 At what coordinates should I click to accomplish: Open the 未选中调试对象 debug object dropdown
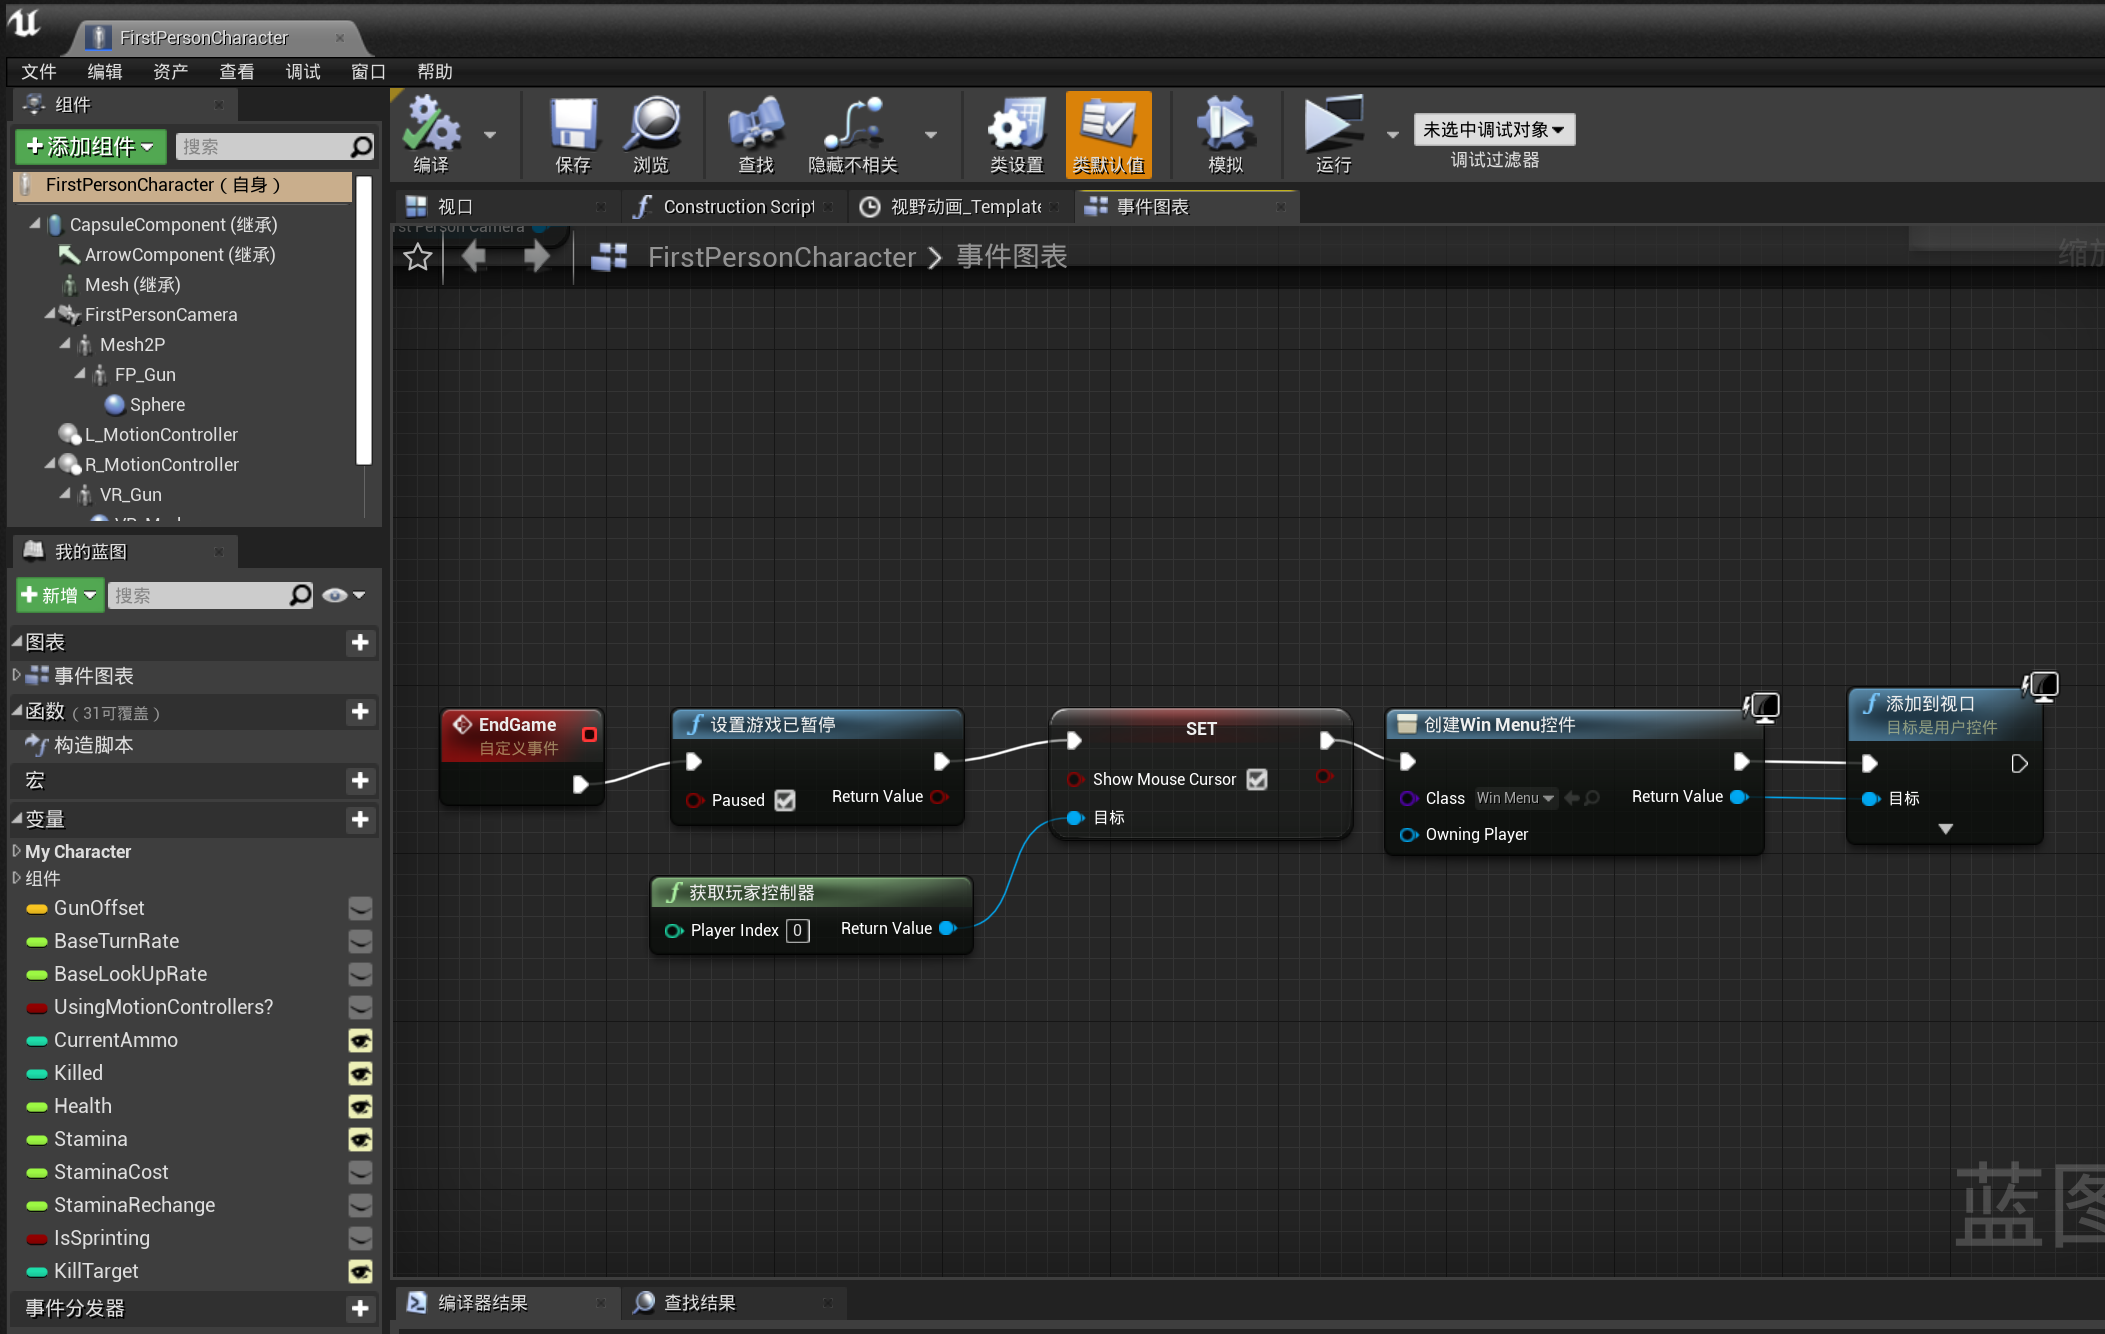[1493, 129]
